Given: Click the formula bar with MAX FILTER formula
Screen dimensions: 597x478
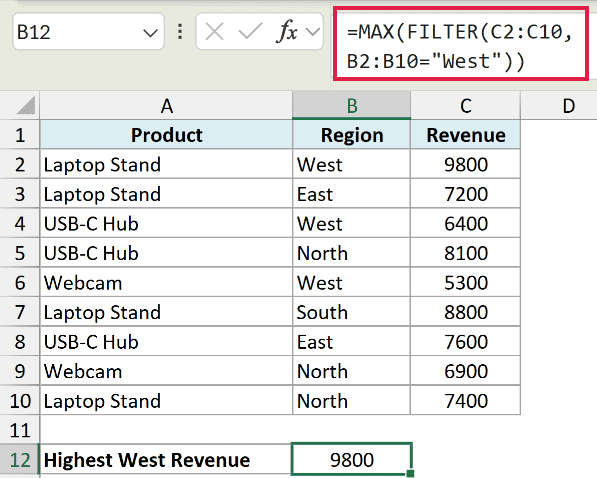Looking at the screenshot, I should pos(461,43).
